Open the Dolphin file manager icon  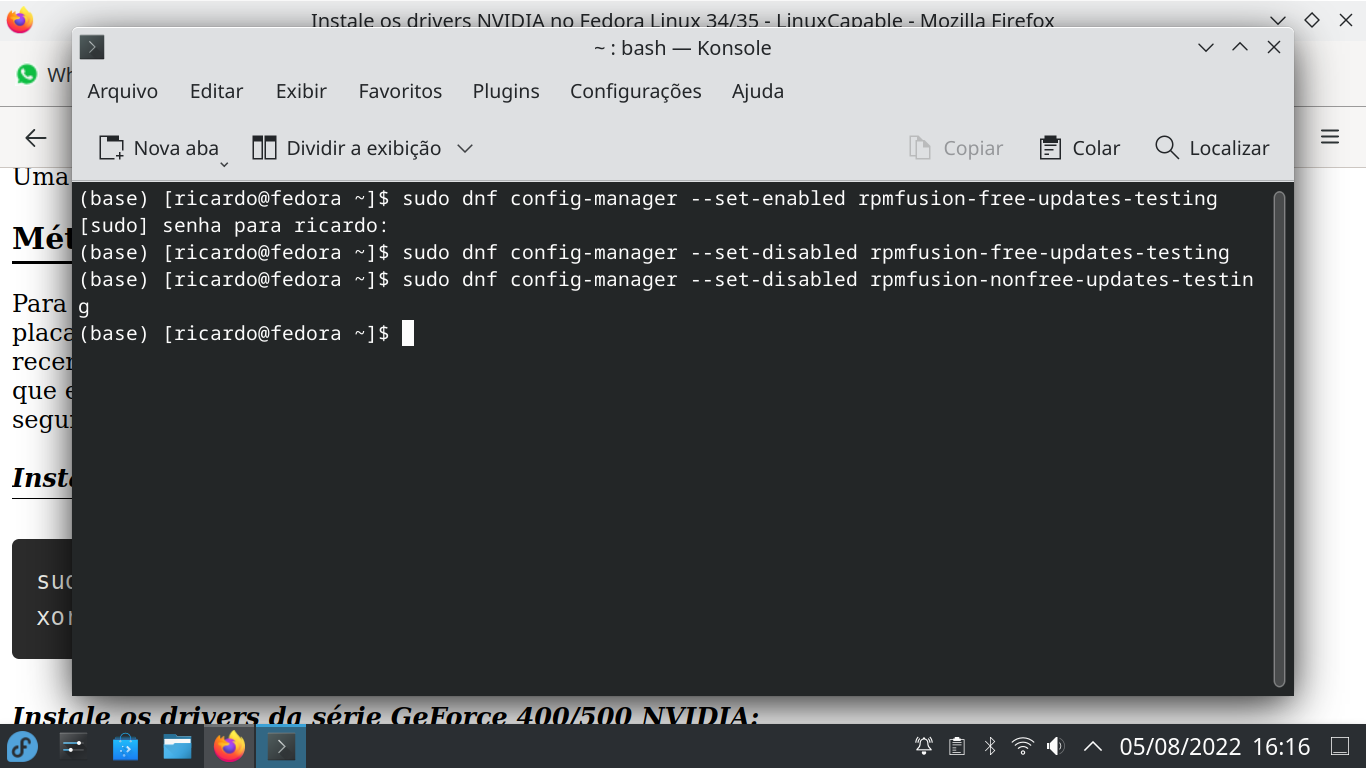[177, 746]
